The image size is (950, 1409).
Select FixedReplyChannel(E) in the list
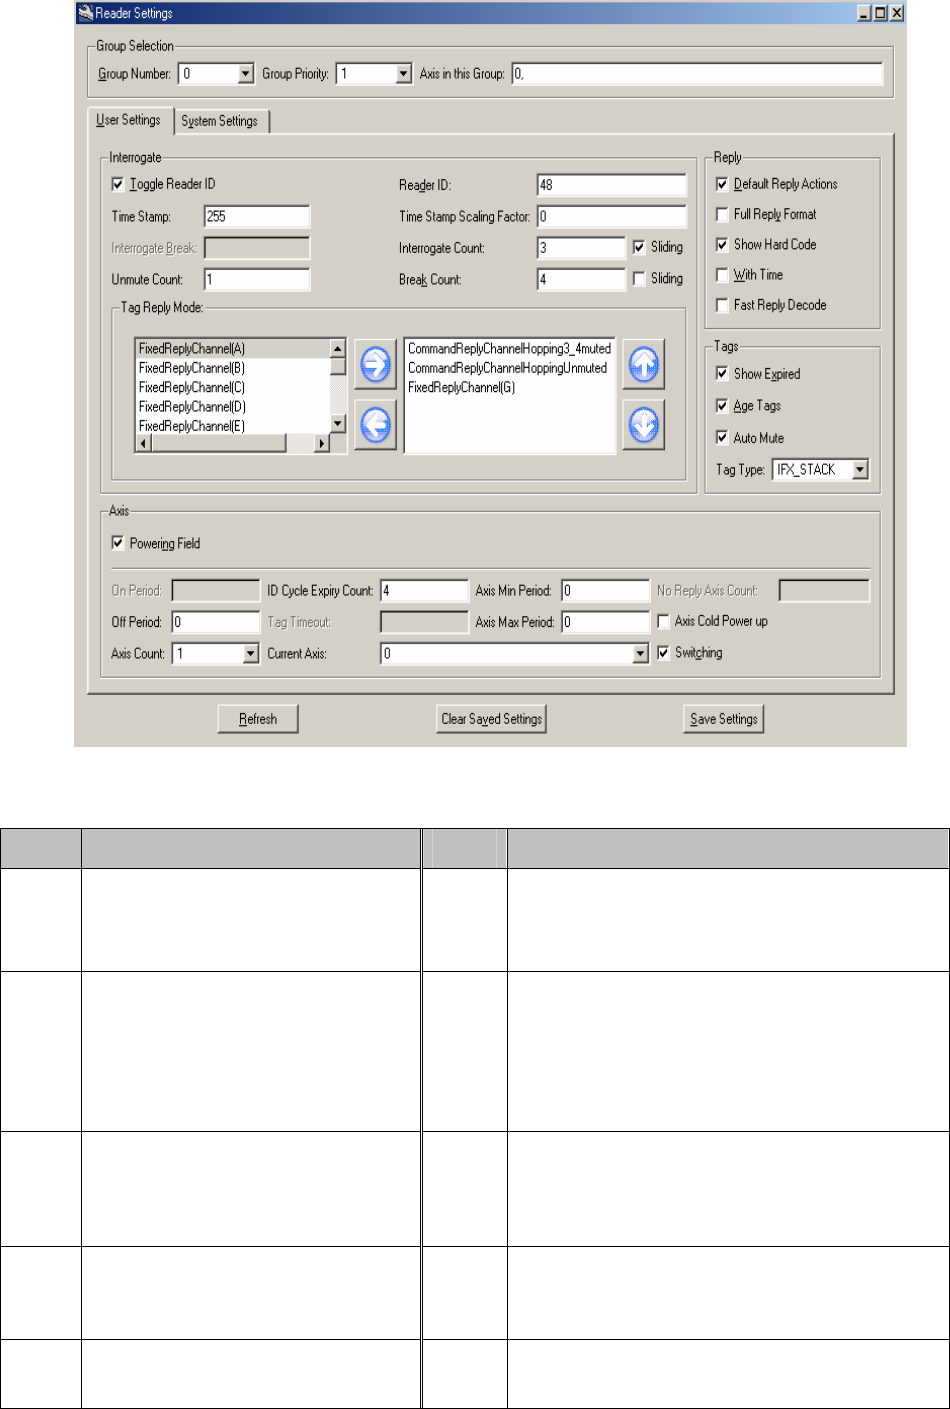click(x=232, y=426)
